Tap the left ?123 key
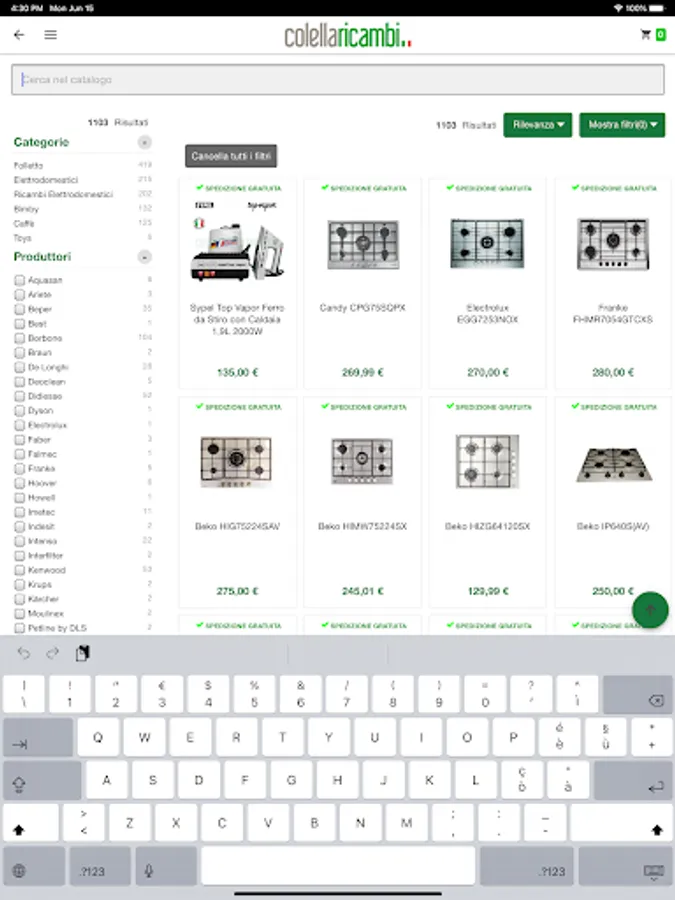Screen dimensions: 675x900 pos(100,866)
